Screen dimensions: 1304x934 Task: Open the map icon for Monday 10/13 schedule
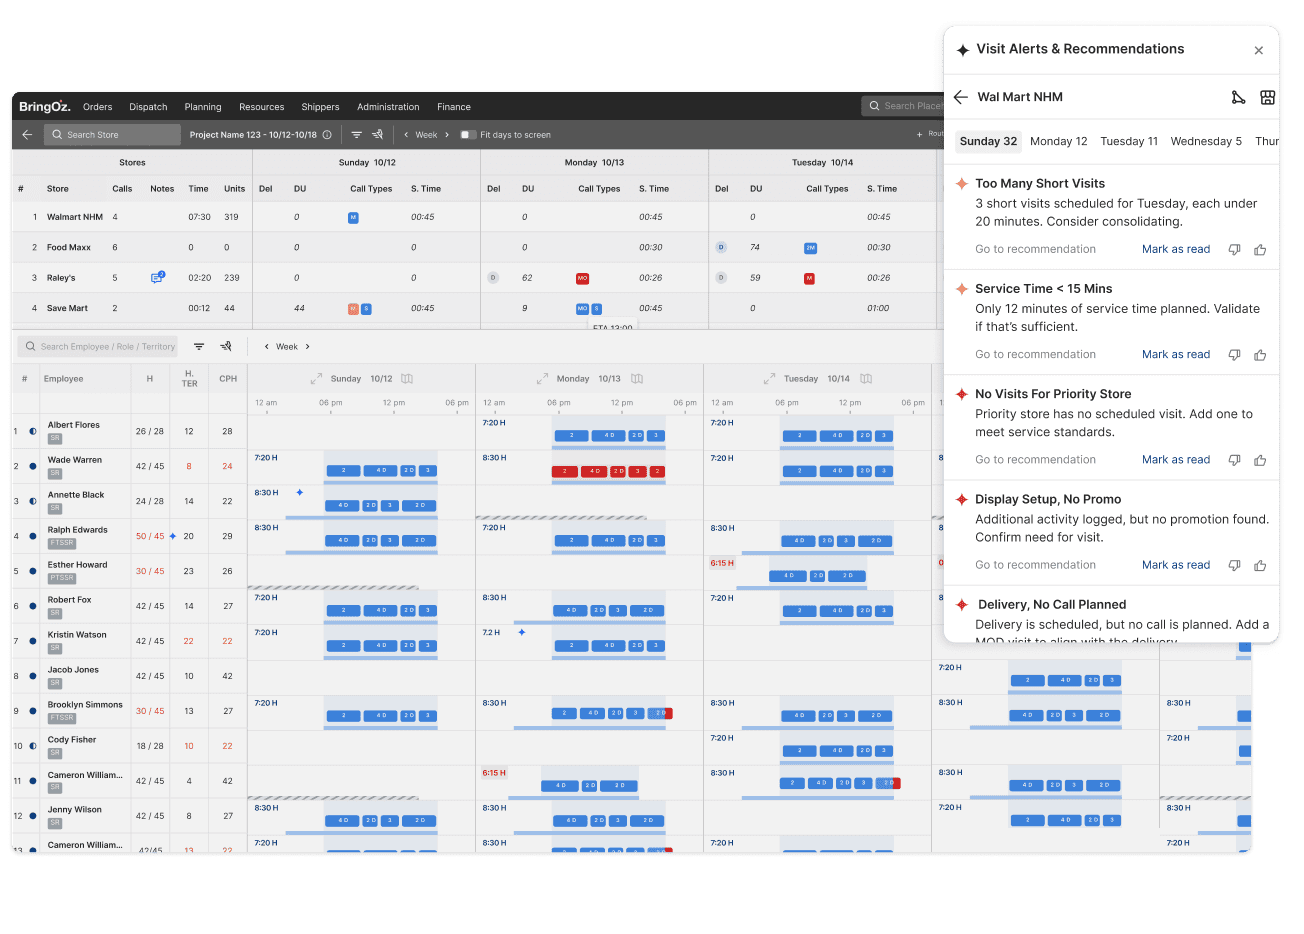pyautogui.click(x=637, y=379)
